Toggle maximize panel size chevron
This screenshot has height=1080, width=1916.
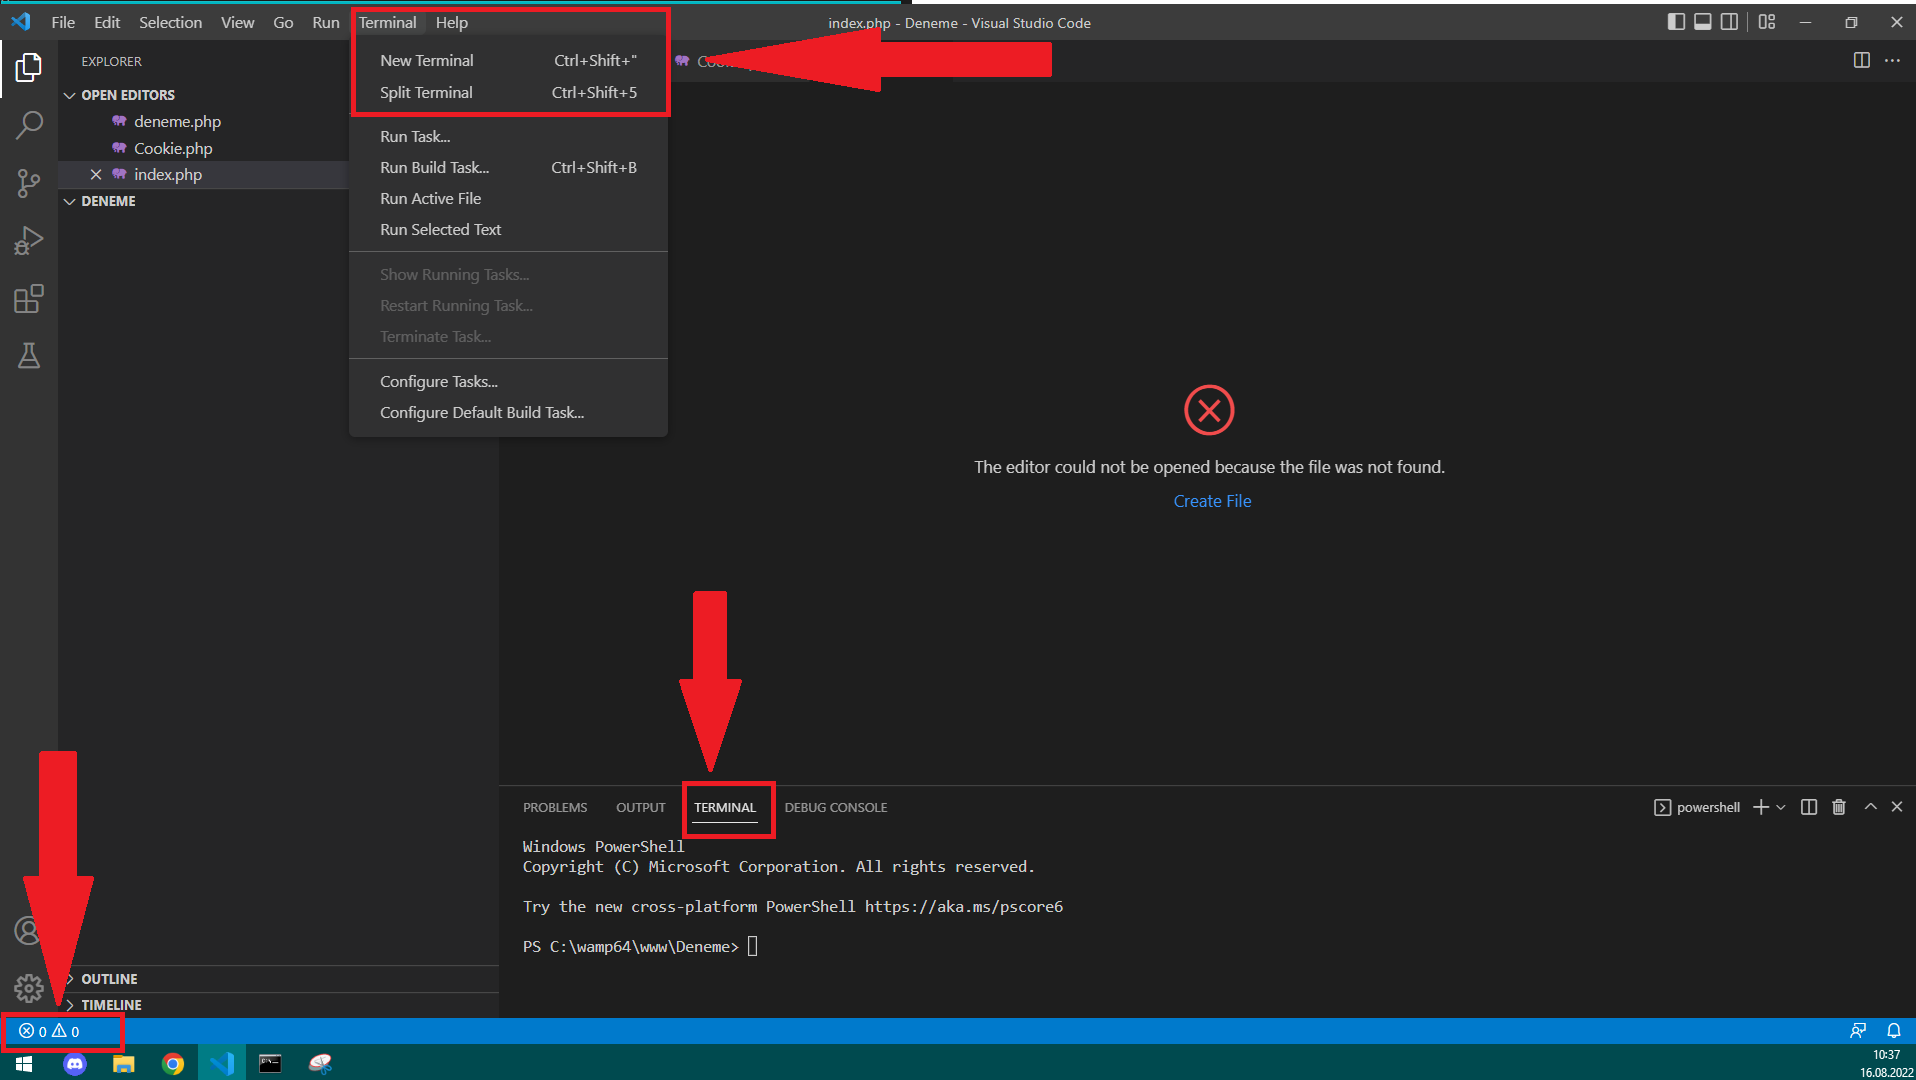click(x=1870, y=807)
